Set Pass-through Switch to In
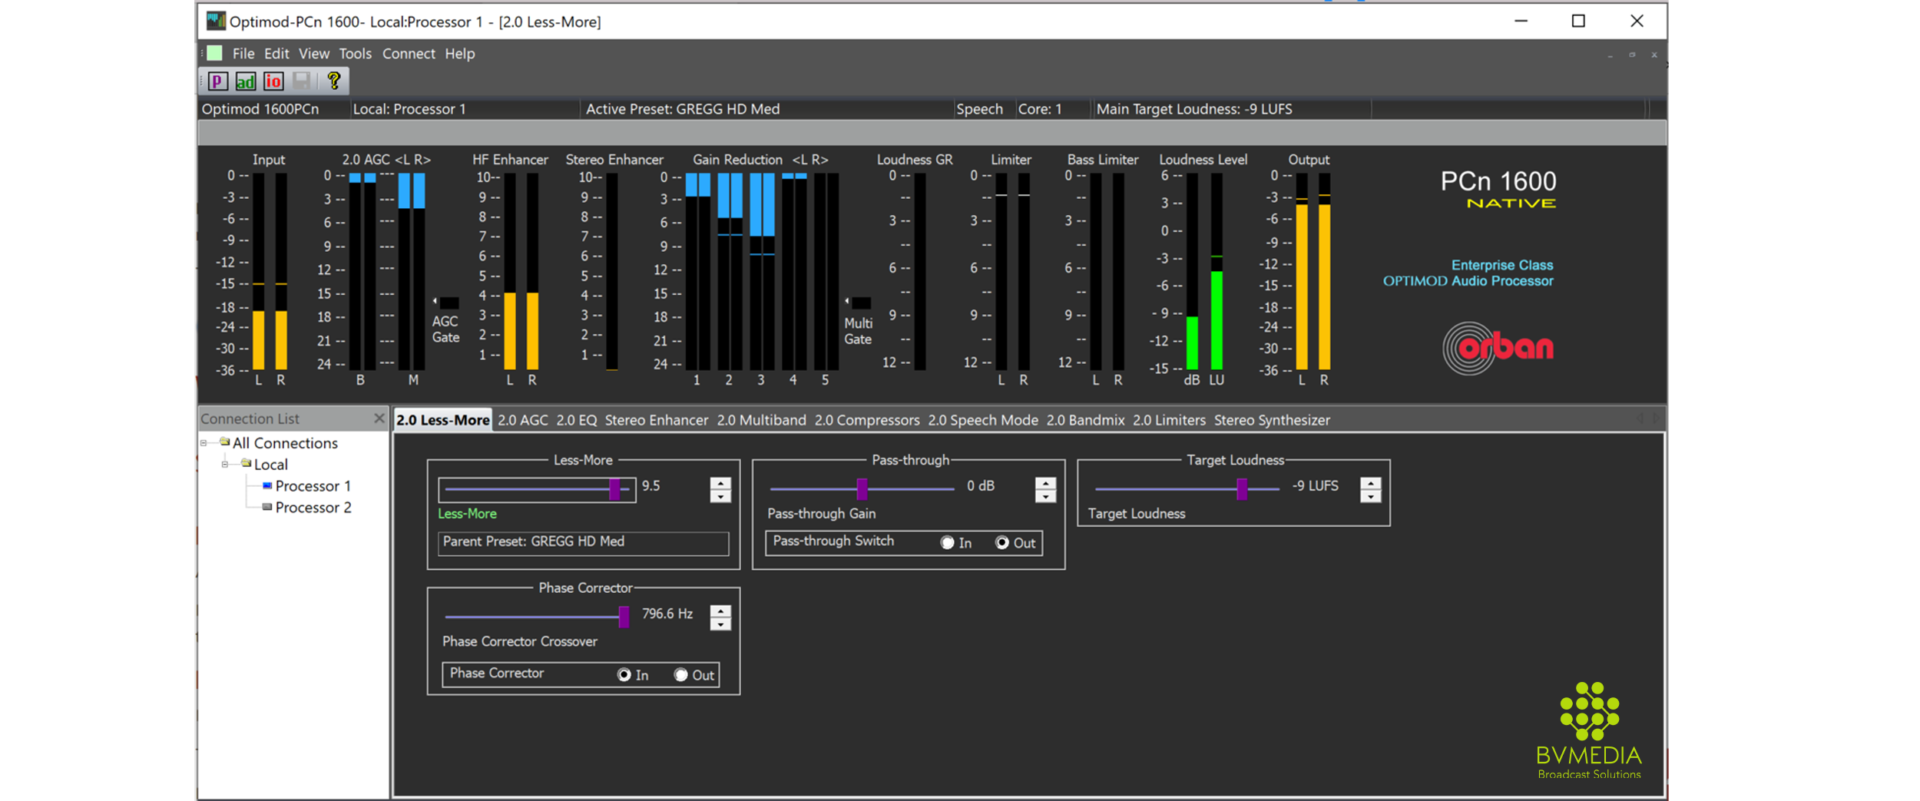 point(947,542)
